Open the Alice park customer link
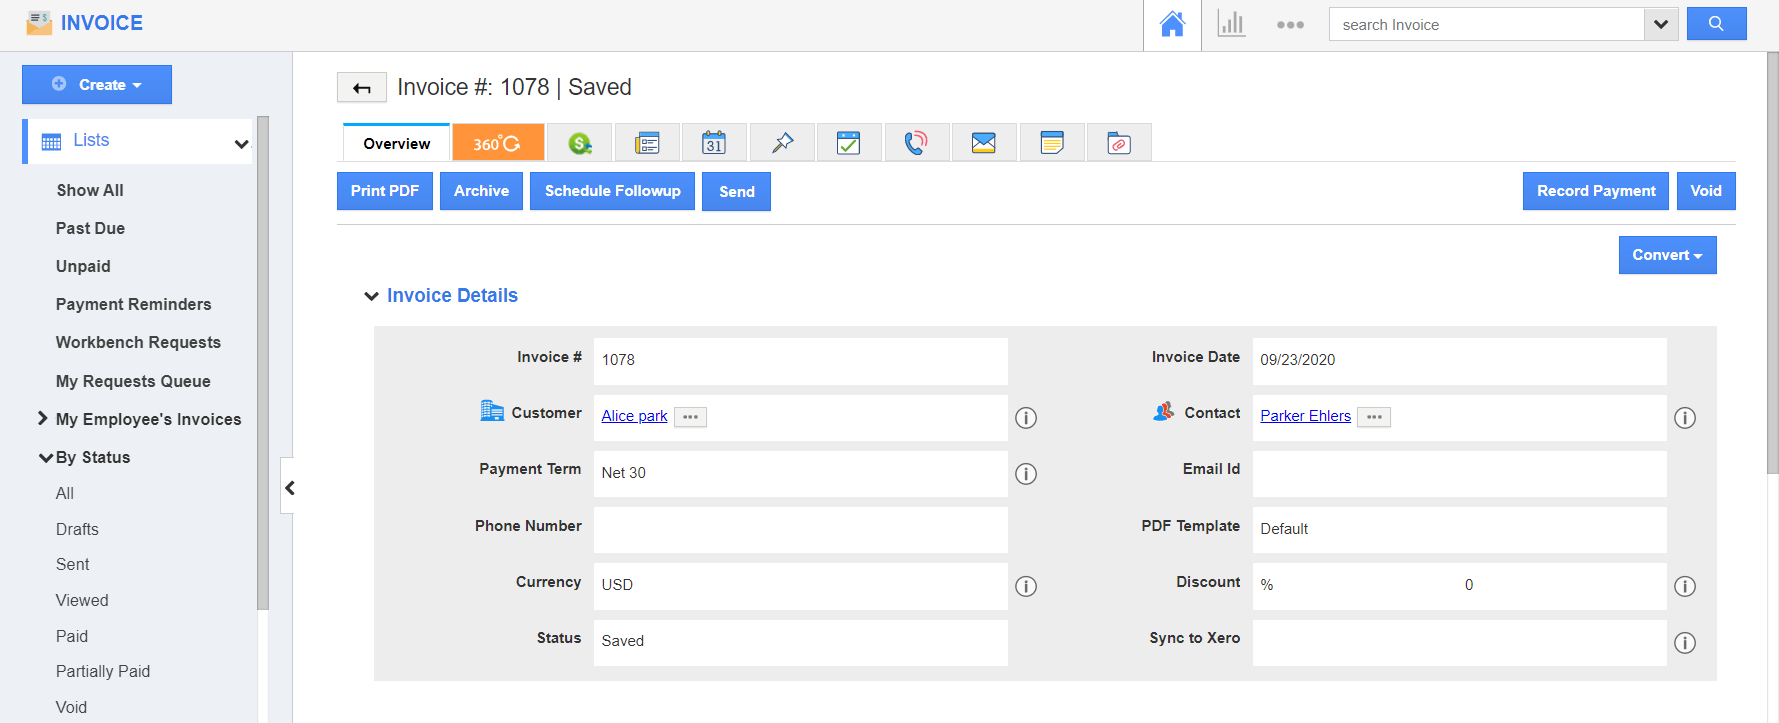This screenshot has height=723, width=1779. point(634,416)
